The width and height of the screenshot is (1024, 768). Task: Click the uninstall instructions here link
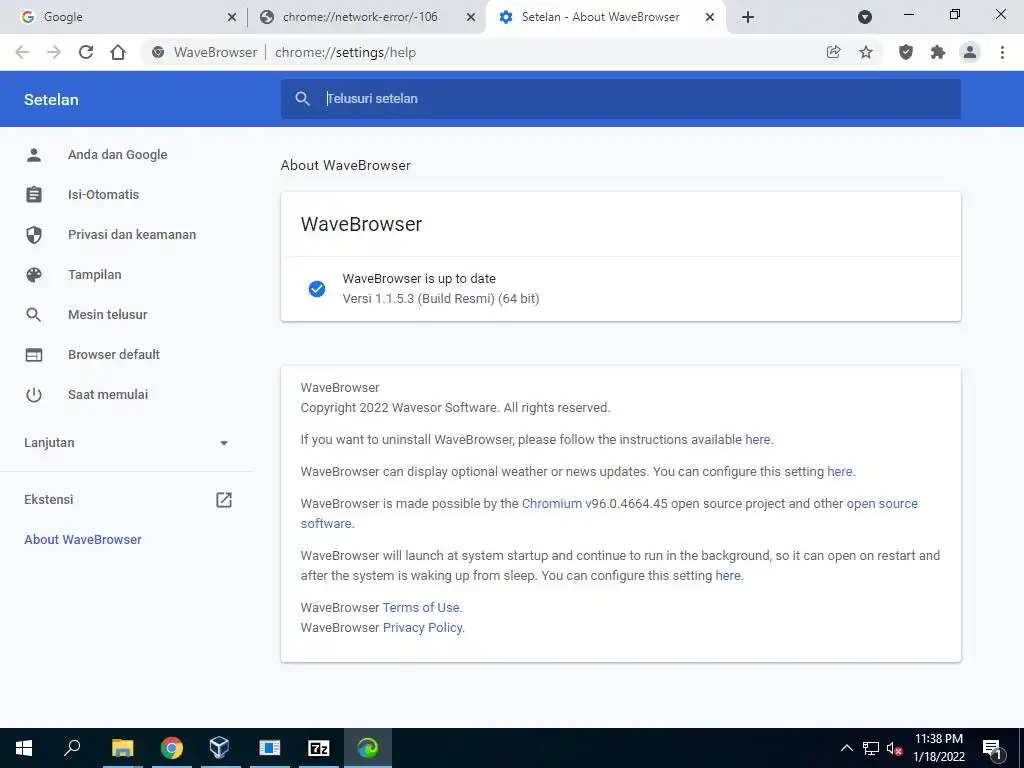(758, 440)
